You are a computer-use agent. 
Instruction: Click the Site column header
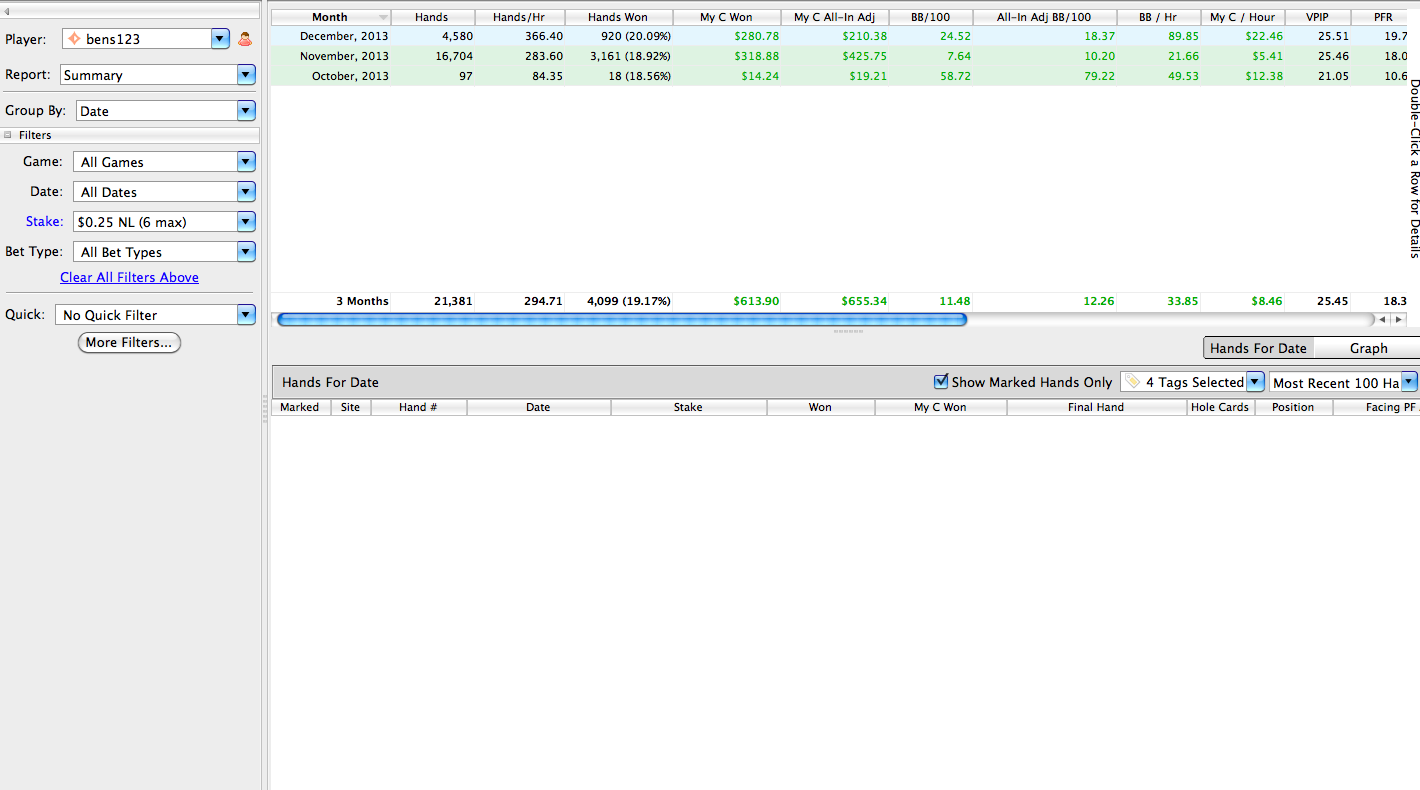coord(350,407)
